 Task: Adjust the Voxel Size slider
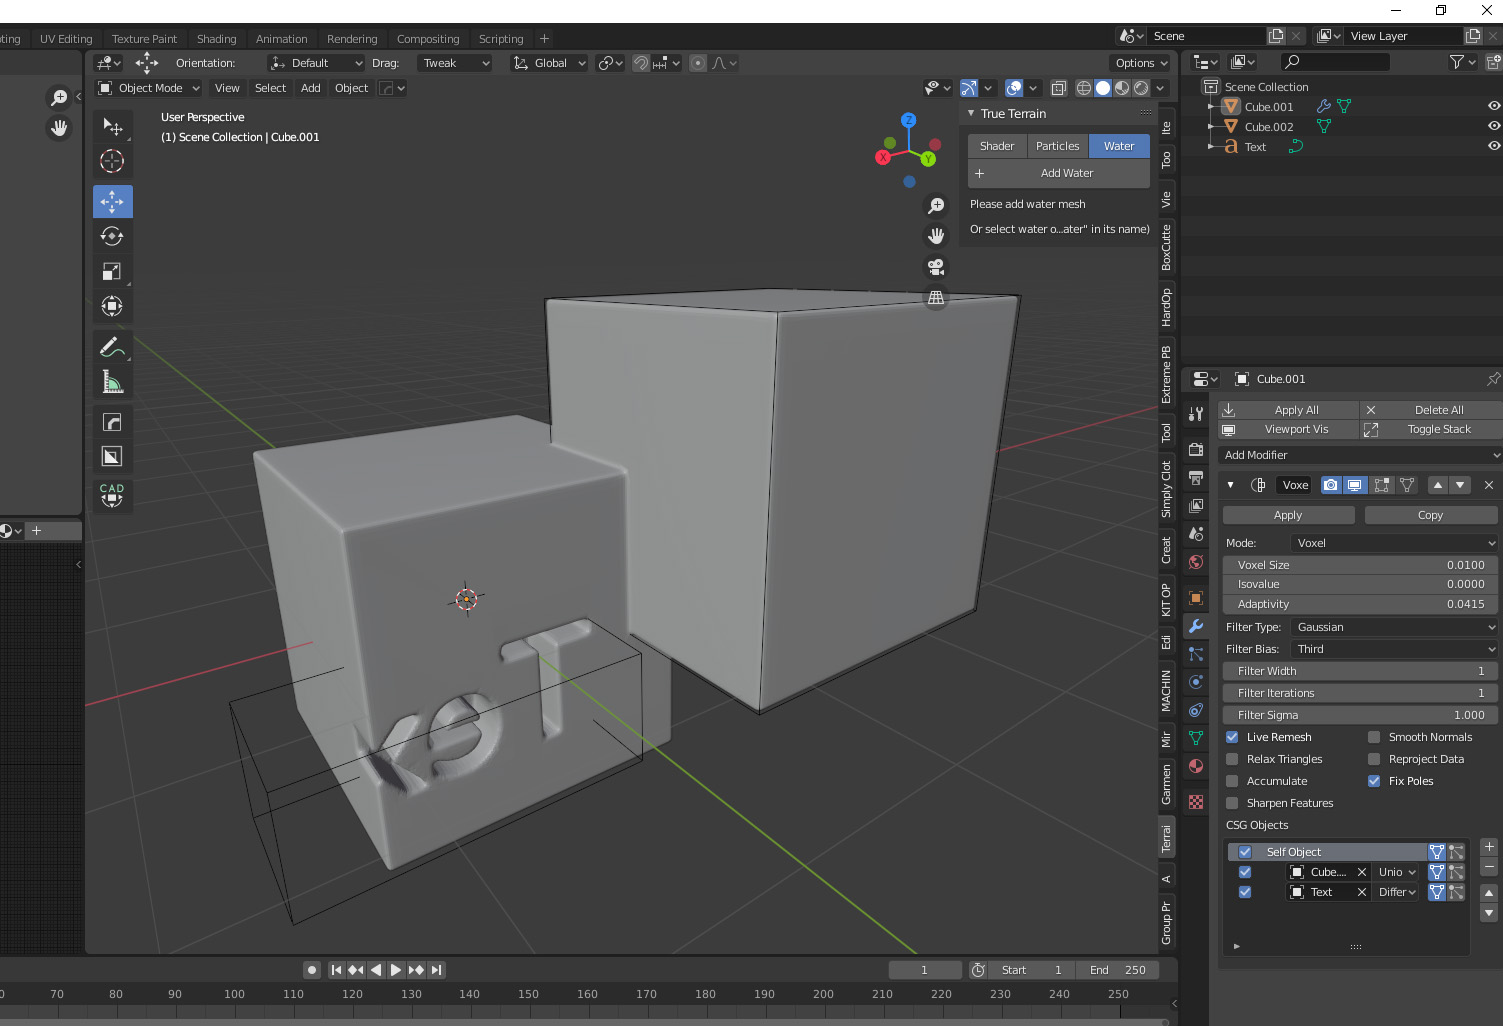(1360, 565)
